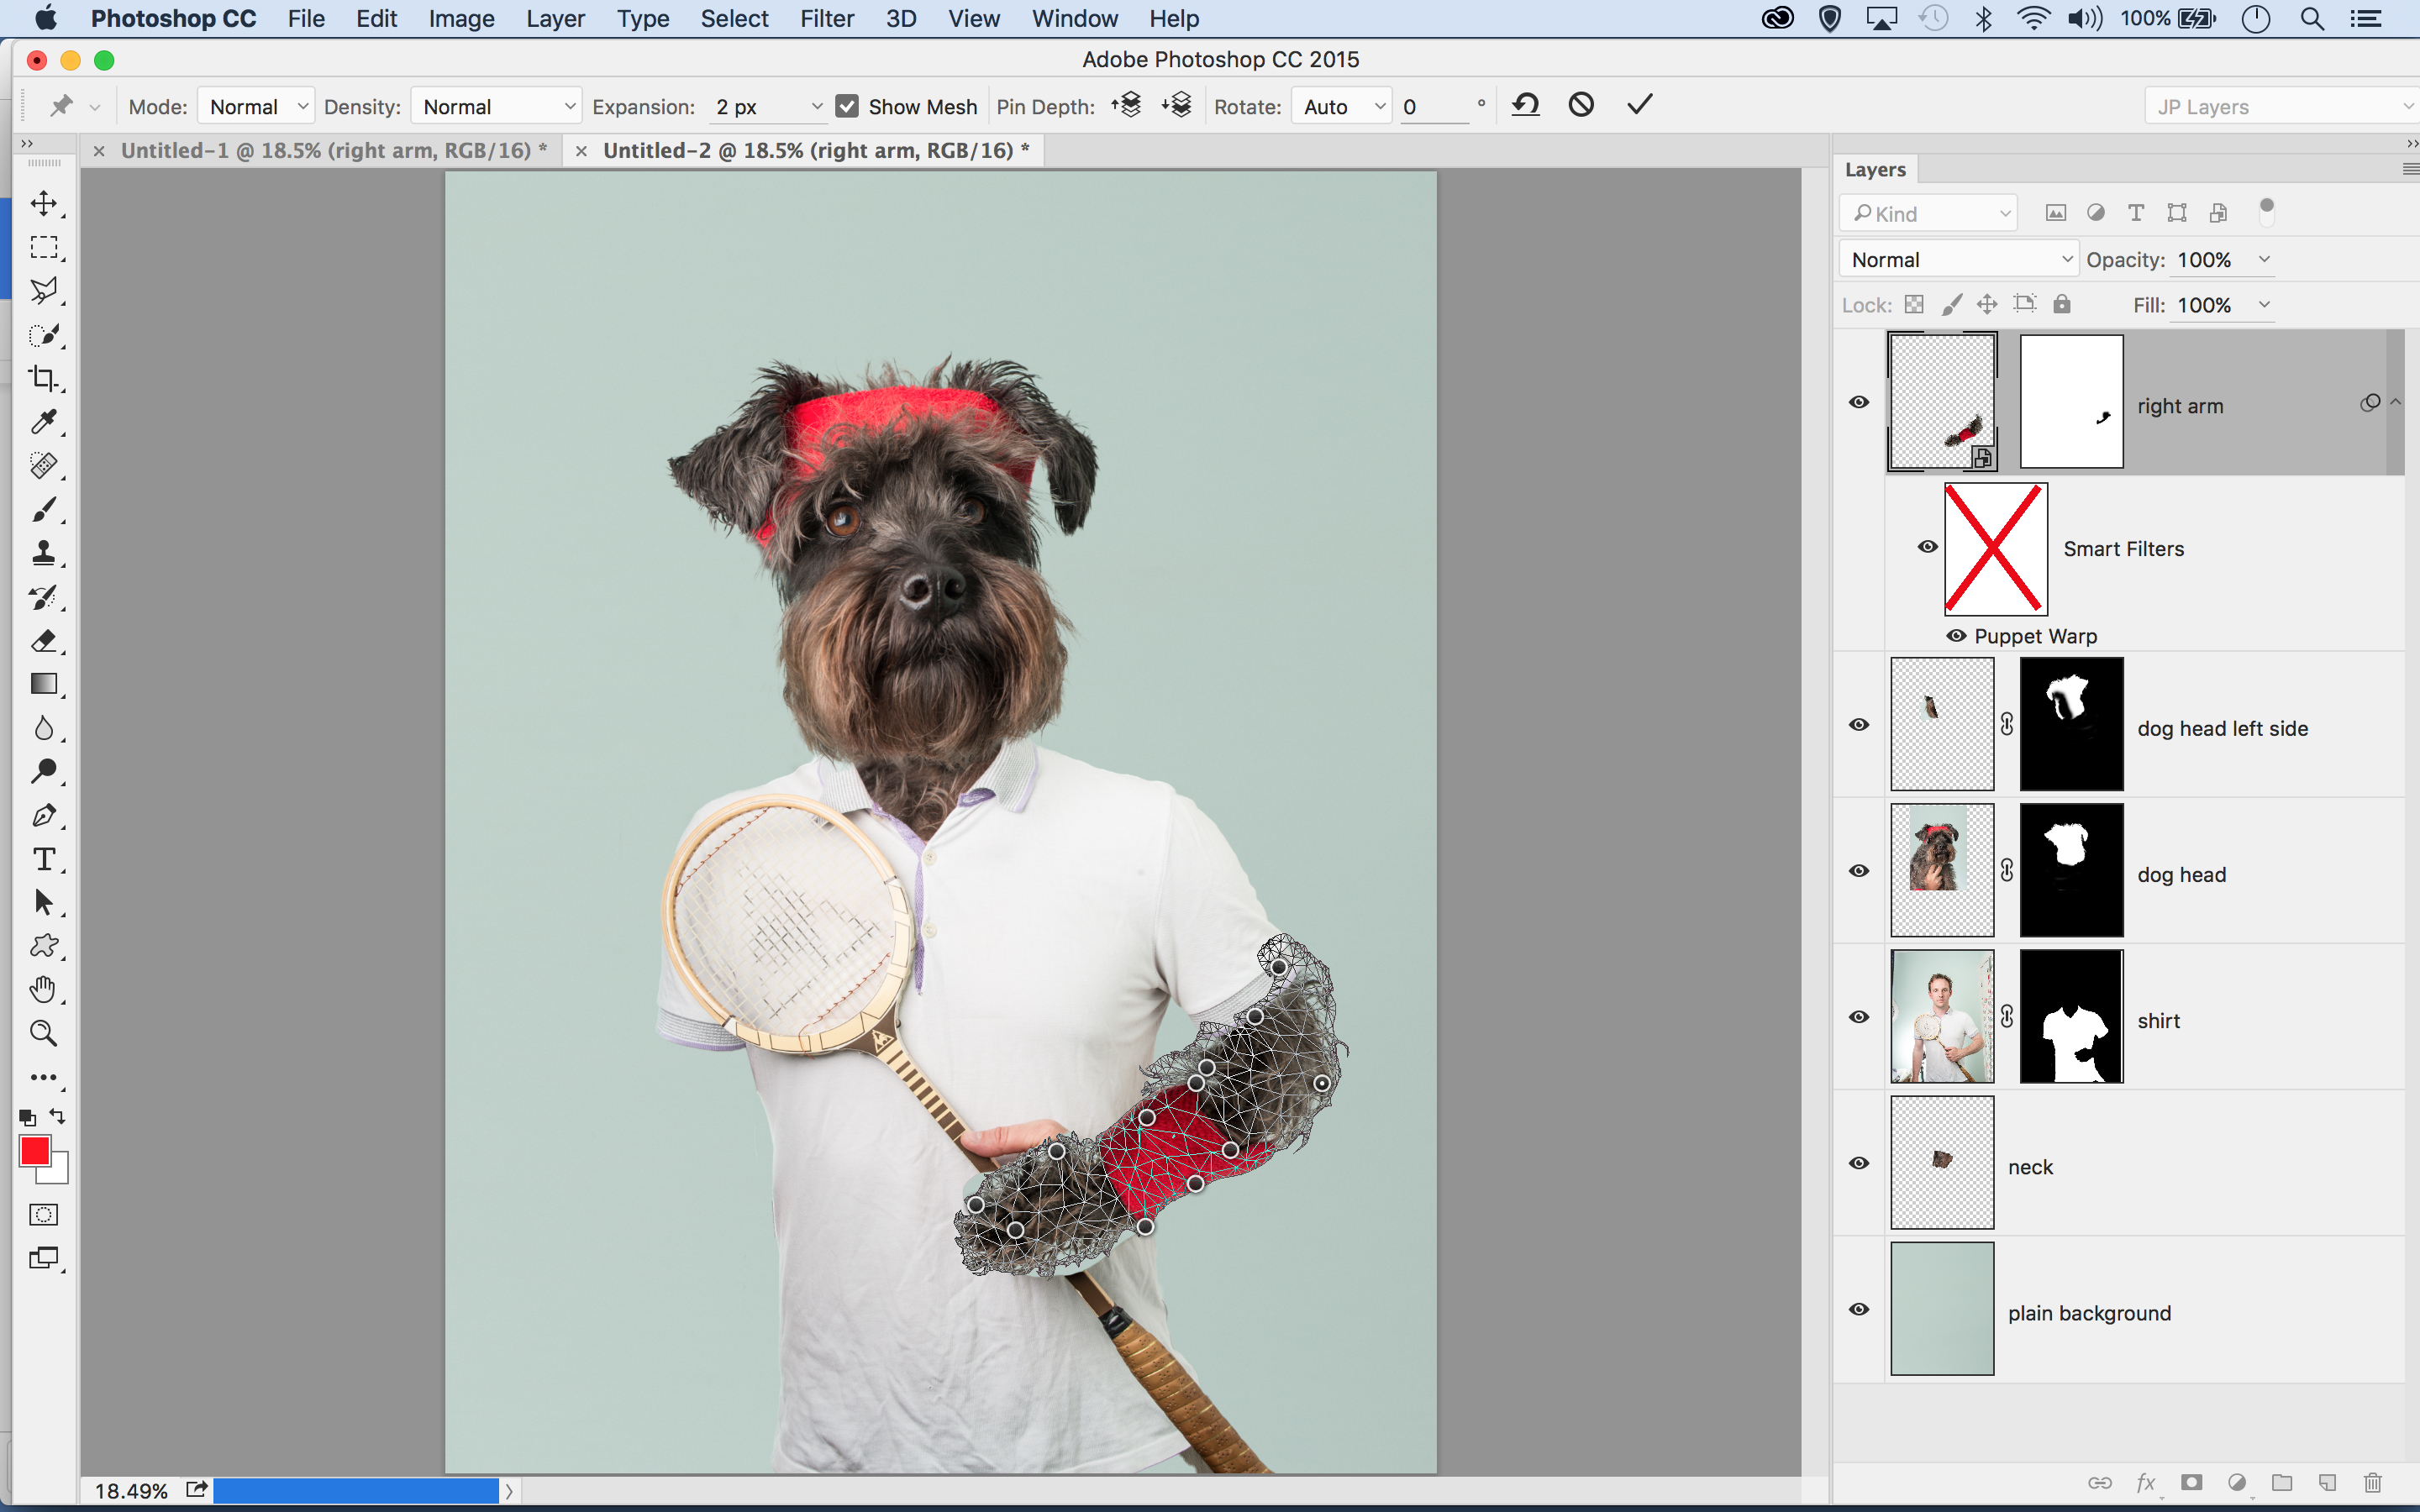Viewport: 2420px width, 1512px height.
Task: Commit Puppet Warp with checkmark icon
Action: pyautogui.click(x=1639, y=105)
